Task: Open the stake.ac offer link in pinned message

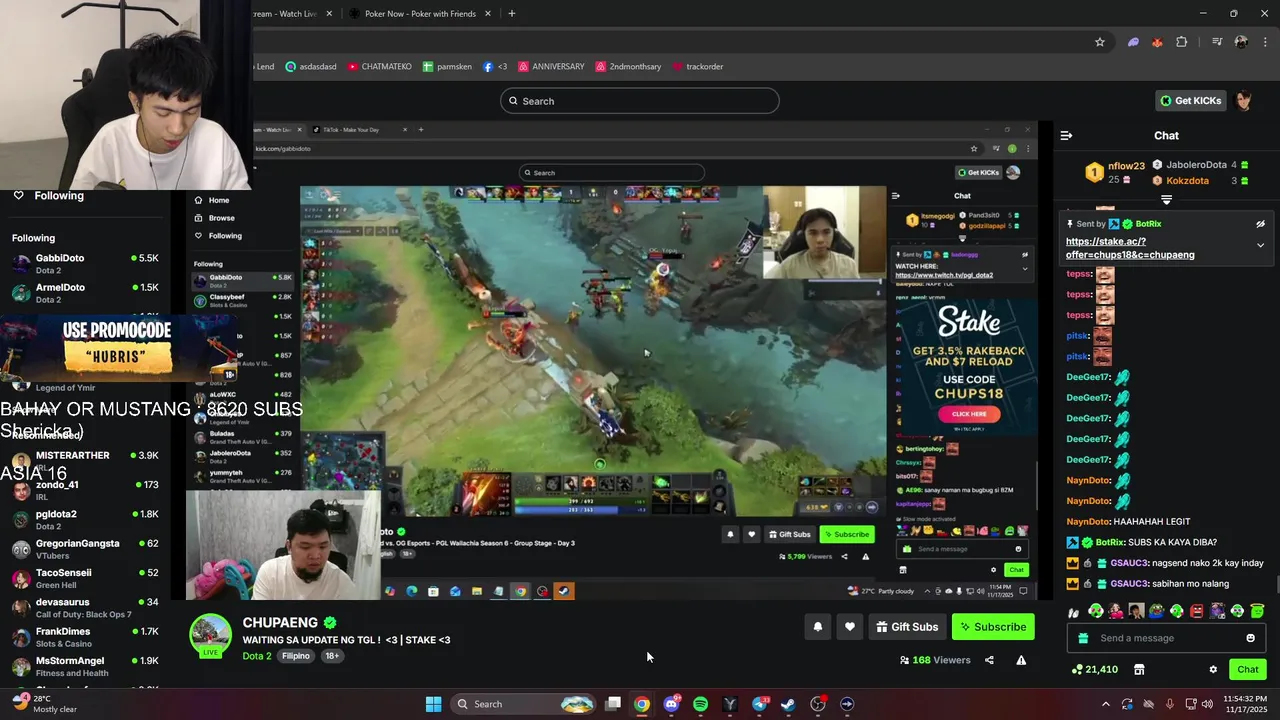Action: click(1130, 248)
